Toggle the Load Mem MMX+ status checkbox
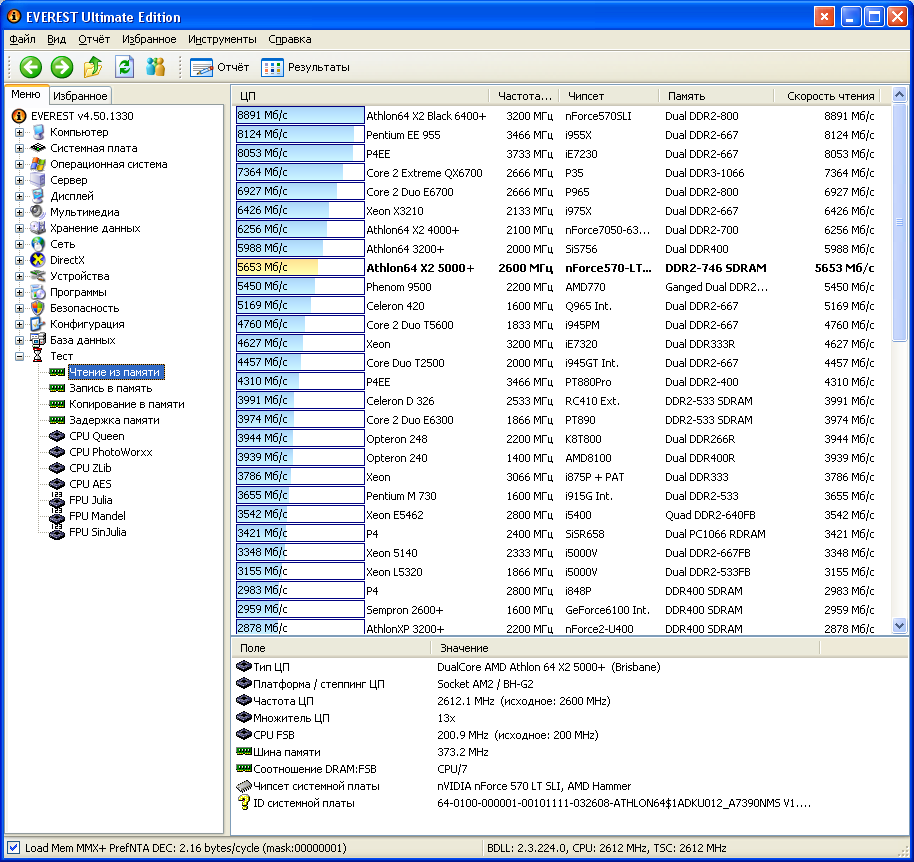 tap(13, 848)
